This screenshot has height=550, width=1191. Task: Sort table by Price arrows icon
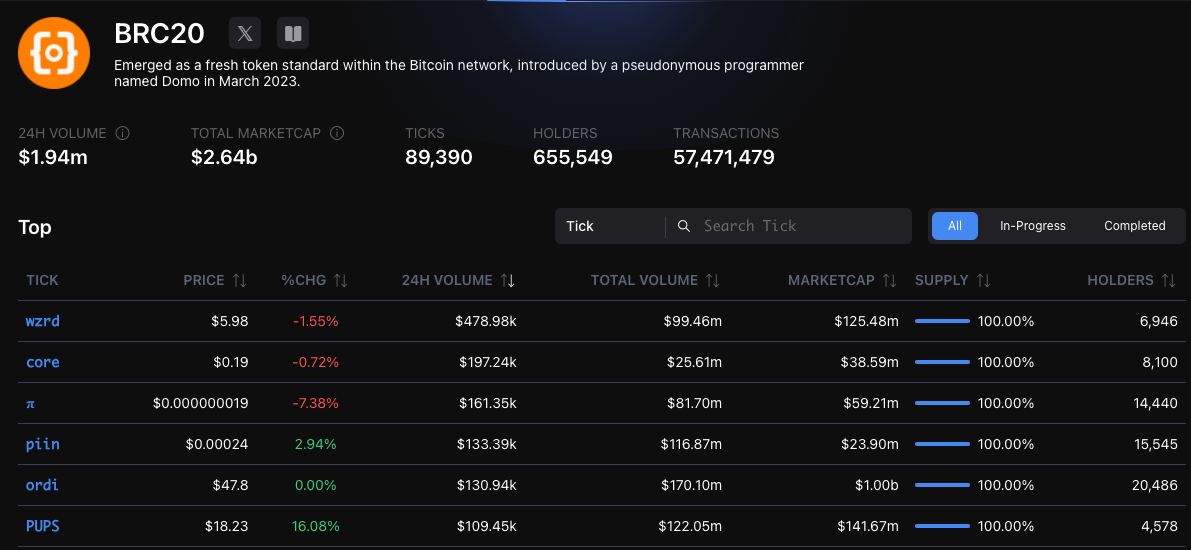coord(239,281)
